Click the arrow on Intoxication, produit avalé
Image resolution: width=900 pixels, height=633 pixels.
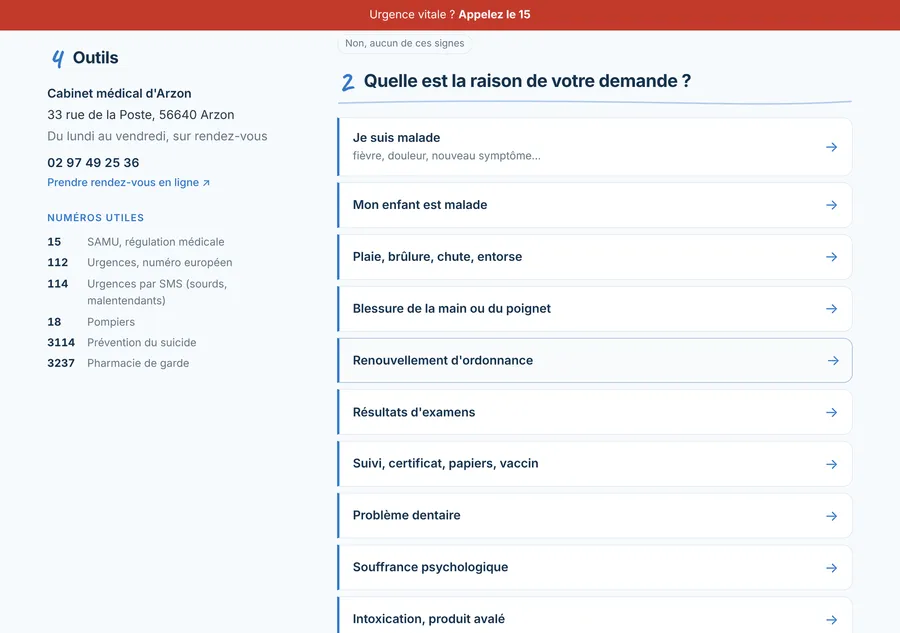click(x=831, y=620)
